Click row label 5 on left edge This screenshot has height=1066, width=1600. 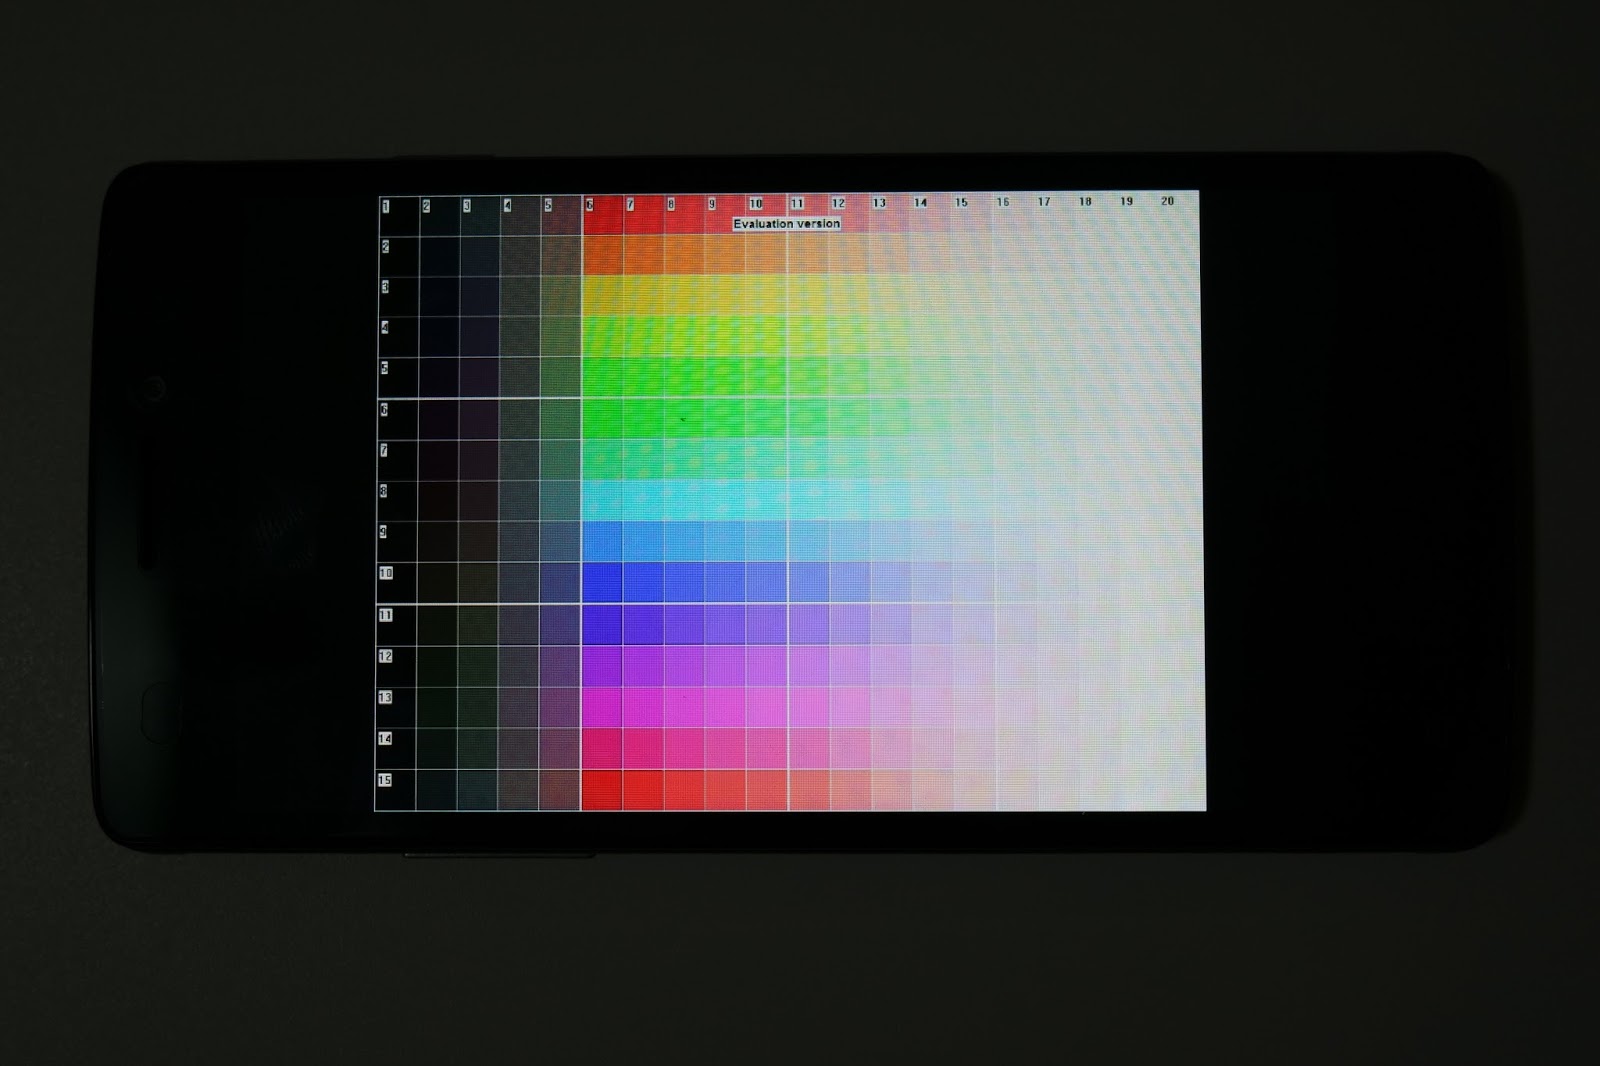click(x=384, y=368)
